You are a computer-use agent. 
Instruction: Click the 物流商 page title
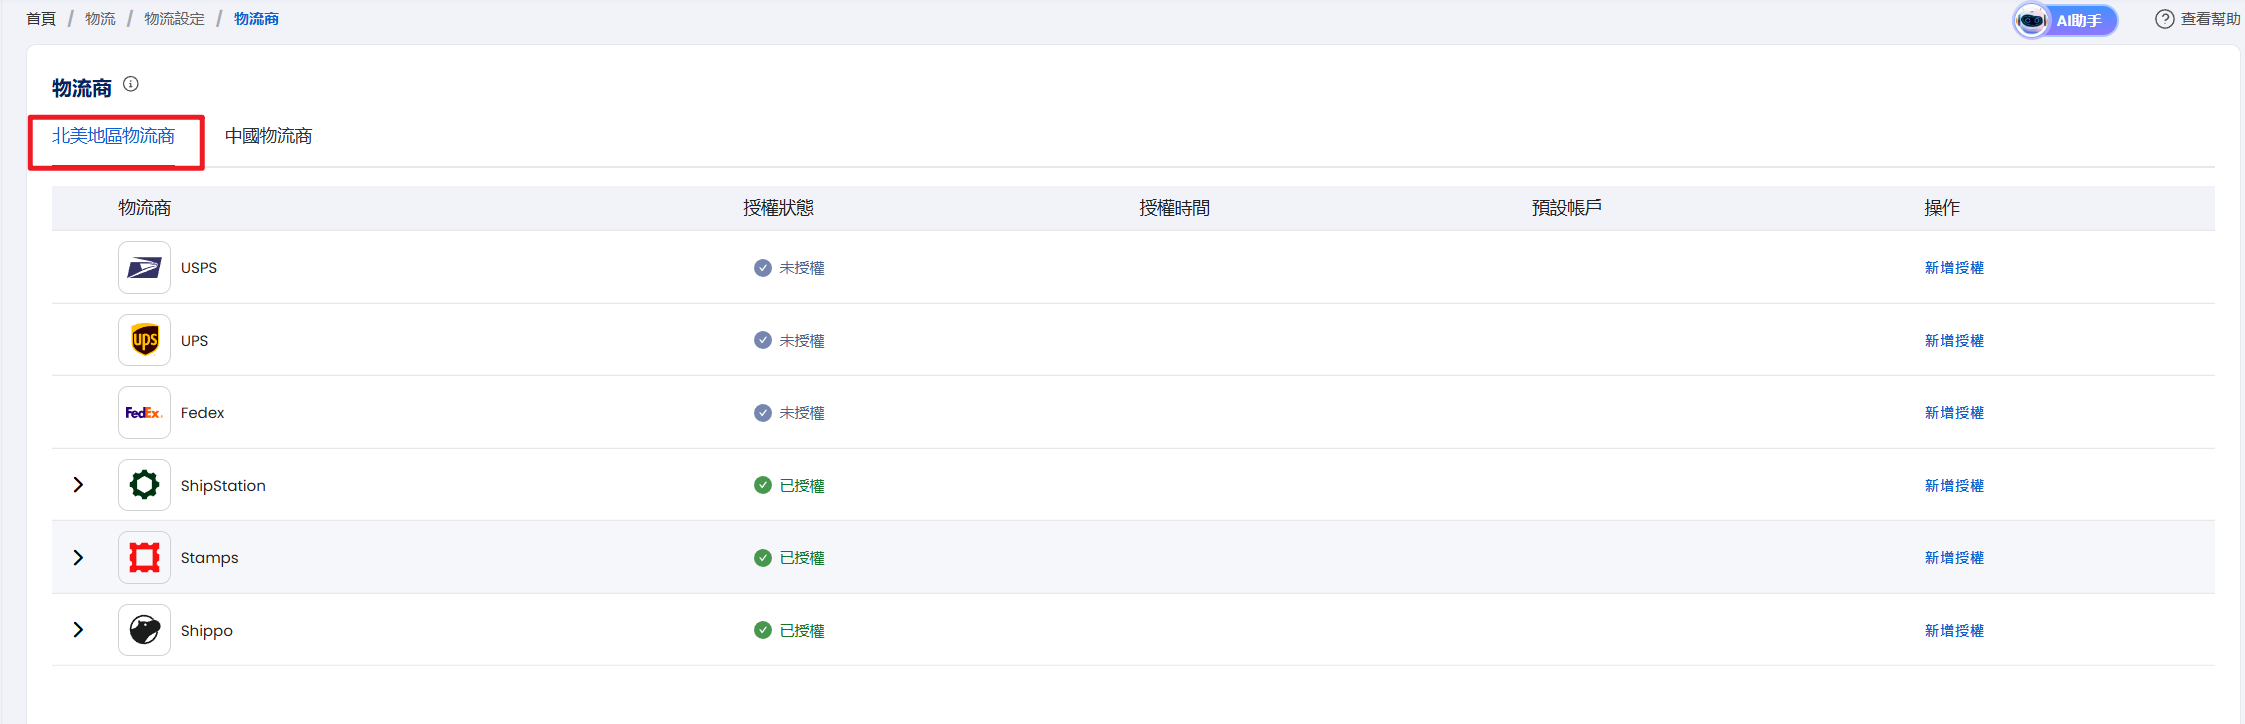[82, 88]
